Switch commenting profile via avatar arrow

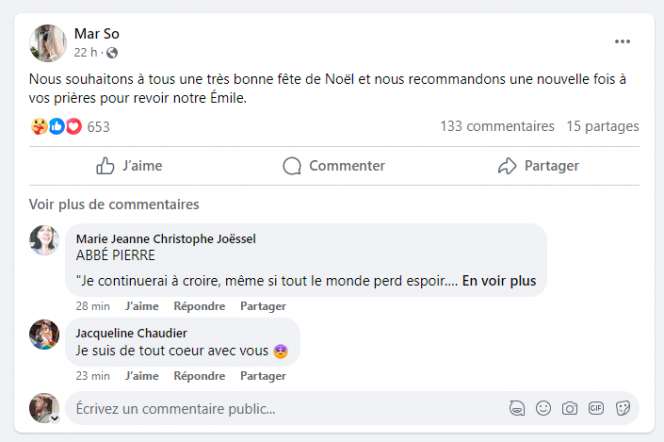click(53, 418)
